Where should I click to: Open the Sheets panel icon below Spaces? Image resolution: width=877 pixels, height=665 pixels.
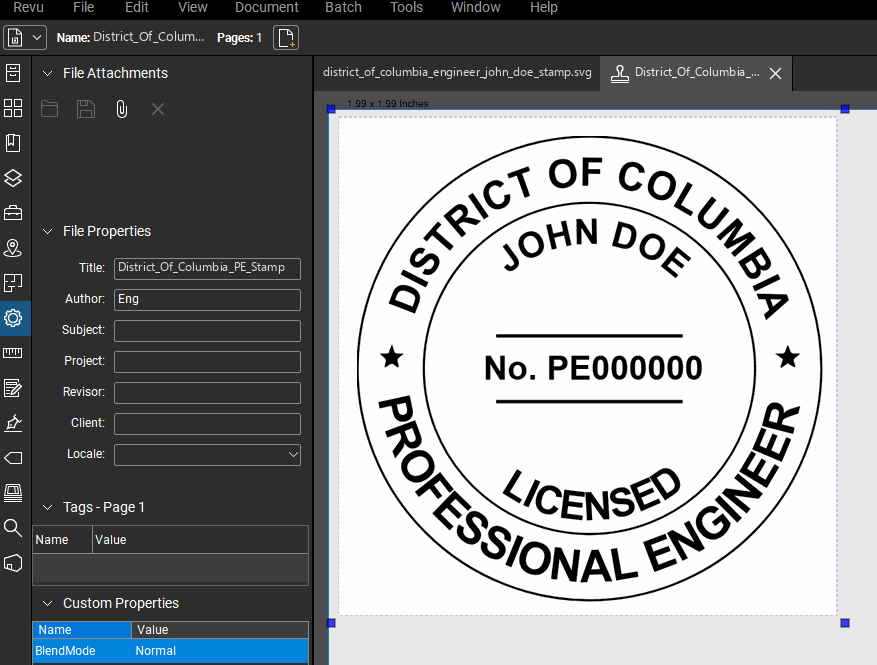pos(13,283)
